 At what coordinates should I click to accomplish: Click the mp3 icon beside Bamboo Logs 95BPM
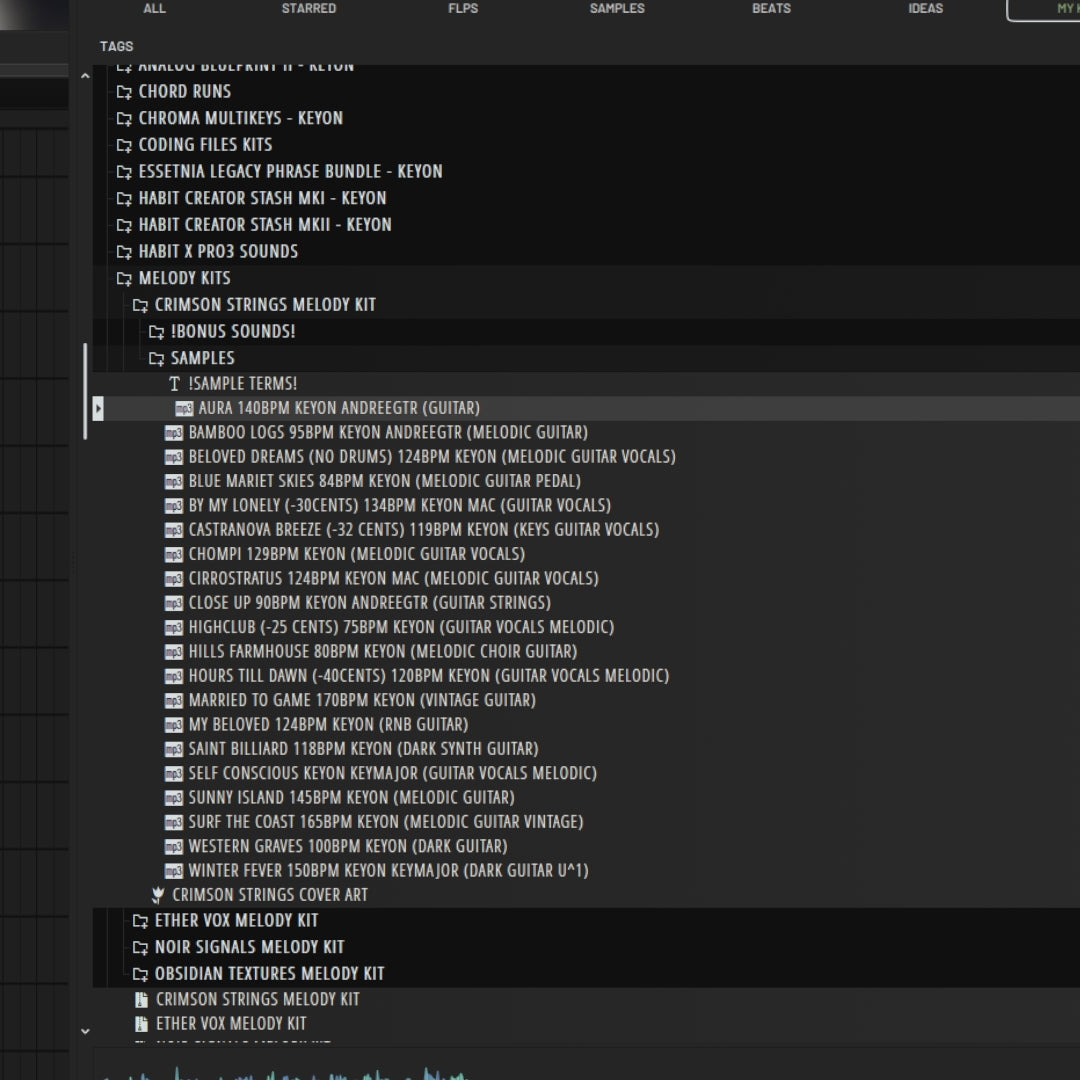(173, 432)
